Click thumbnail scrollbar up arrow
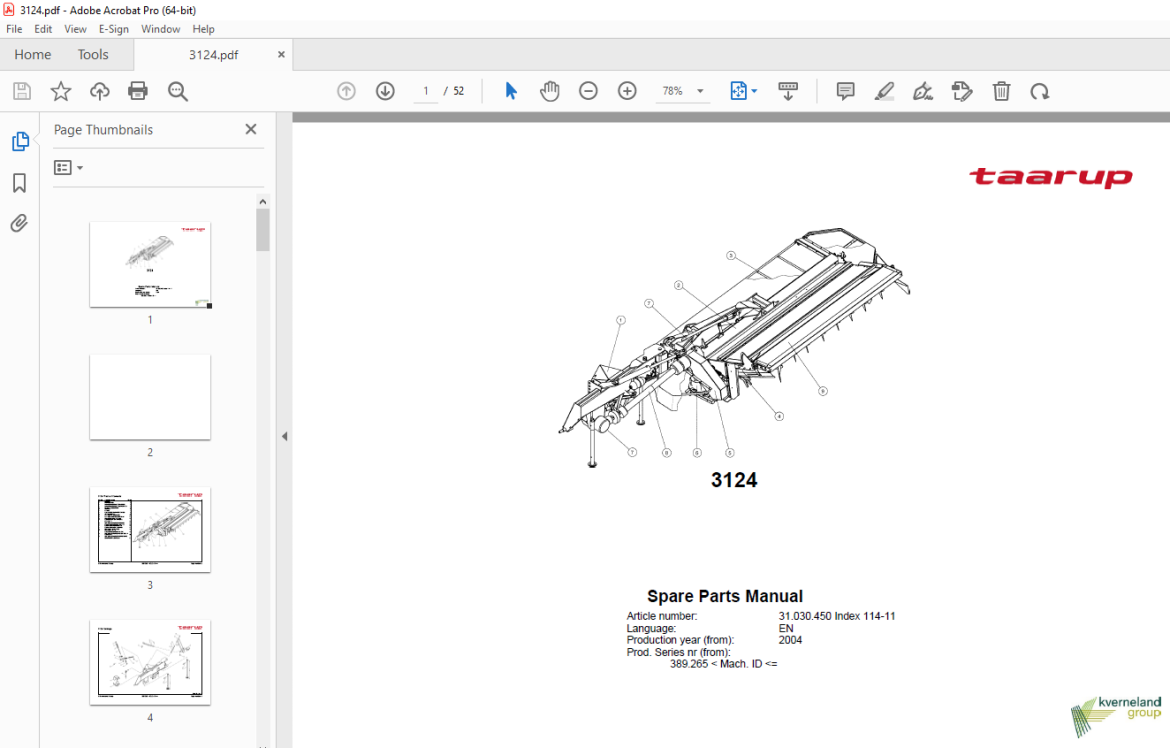Screen dimensions: 1170x748 [x=263, y=202]
